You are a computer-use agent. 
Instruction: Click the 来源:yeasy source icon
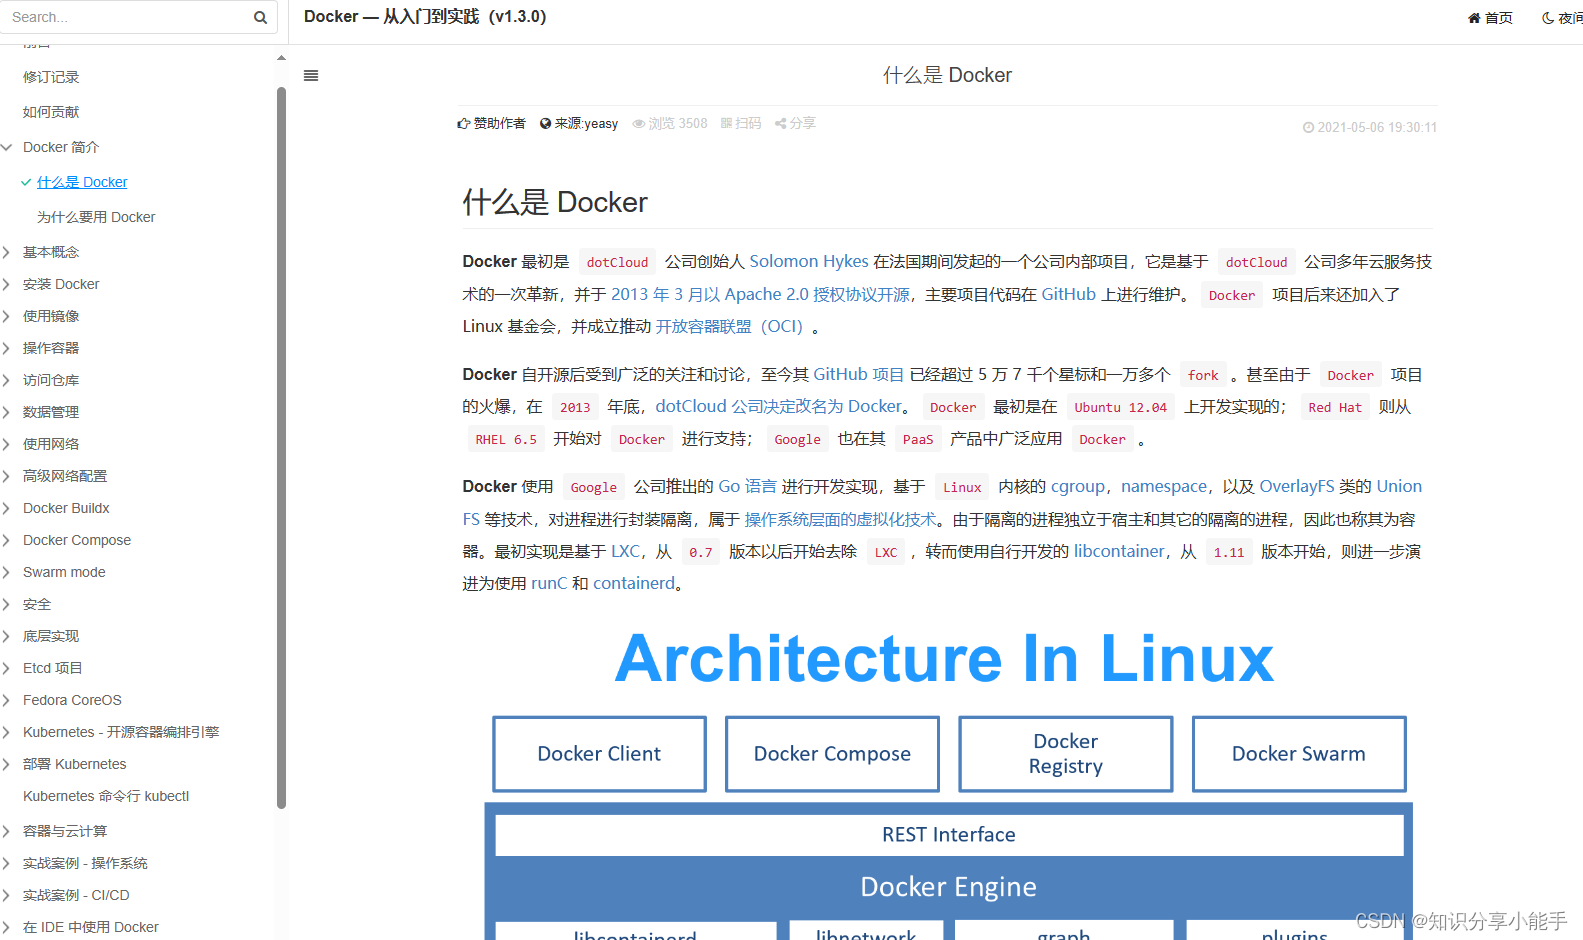pos(545,123)
